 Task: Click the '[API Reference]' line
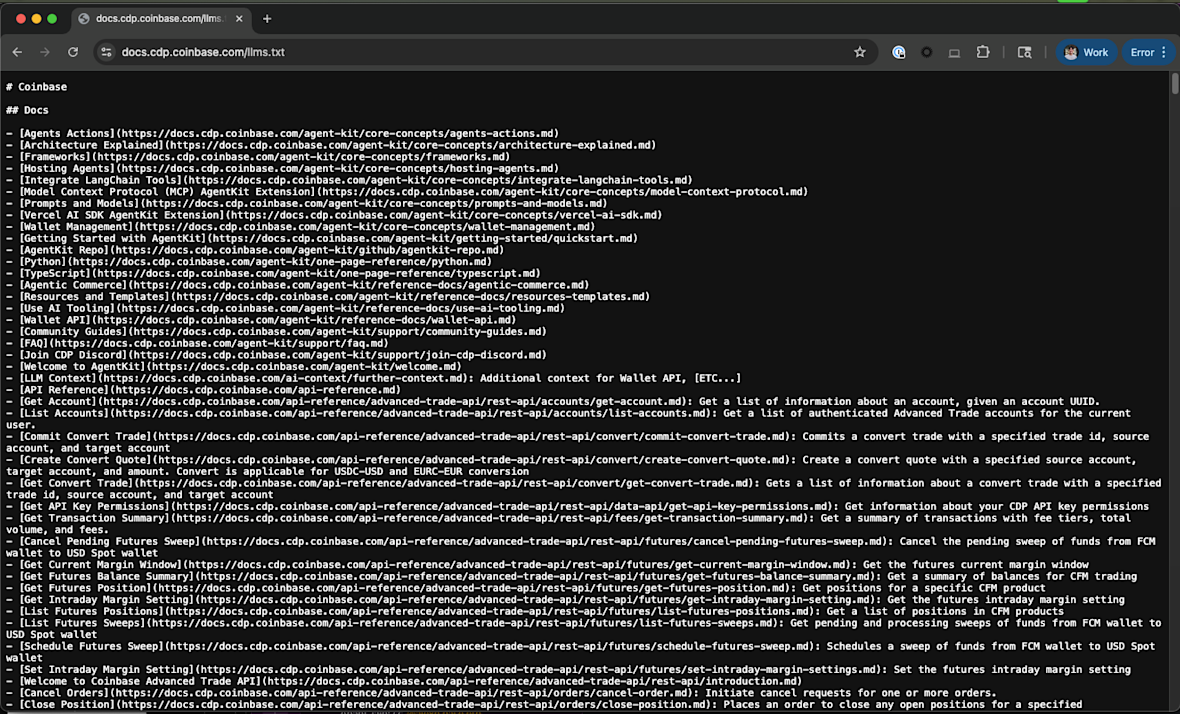point(203,390)
